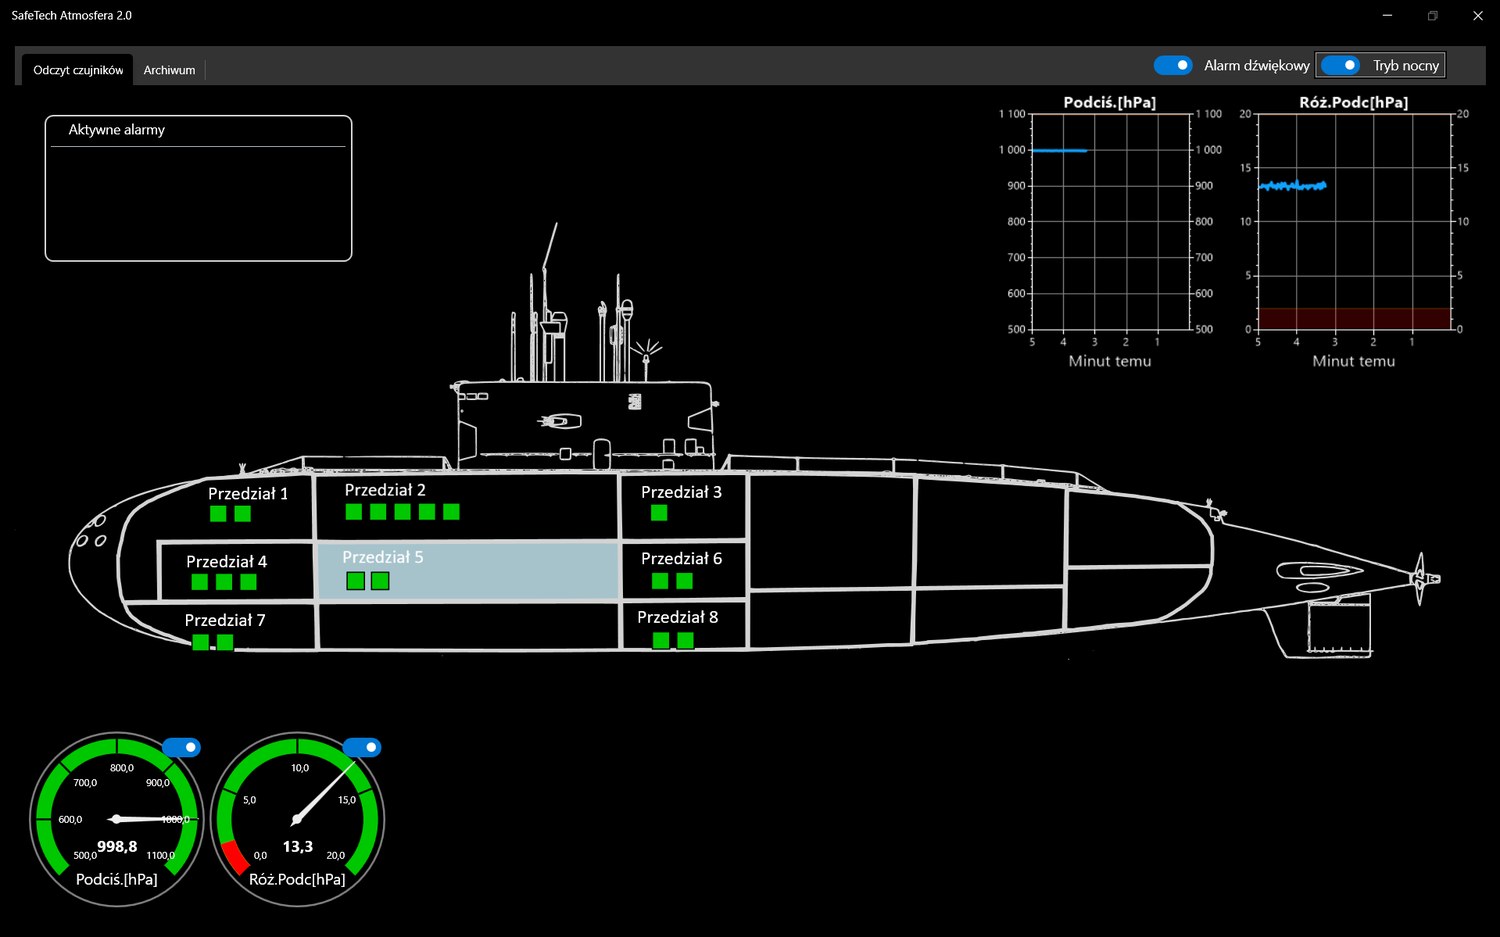1500x937 pixels.
Task: Click the SafeTech Atmosfera 2.0 window title
Action: point(72,16)
